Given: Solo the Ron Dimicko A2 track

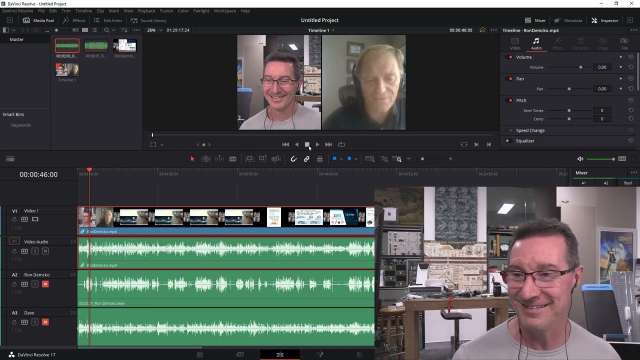Looking at the screenshot, I should coord(35,284).
